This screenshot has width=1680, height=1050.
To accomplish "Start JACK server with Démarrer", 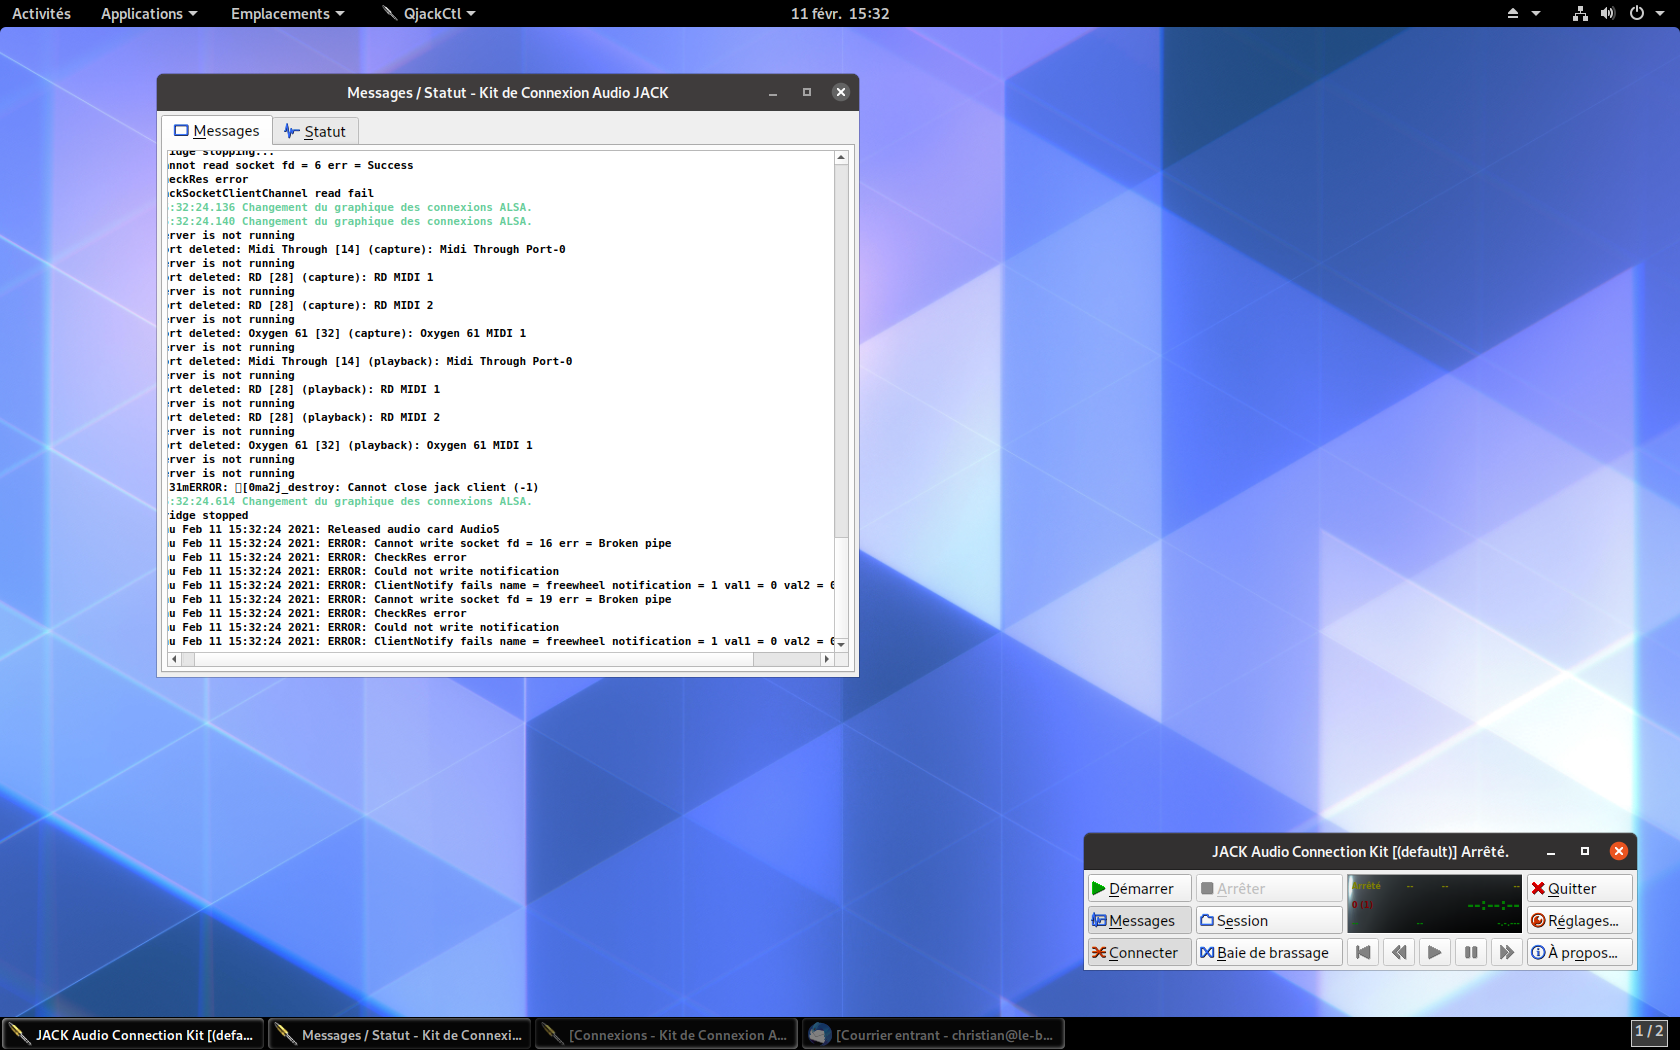I will 1139,889.
